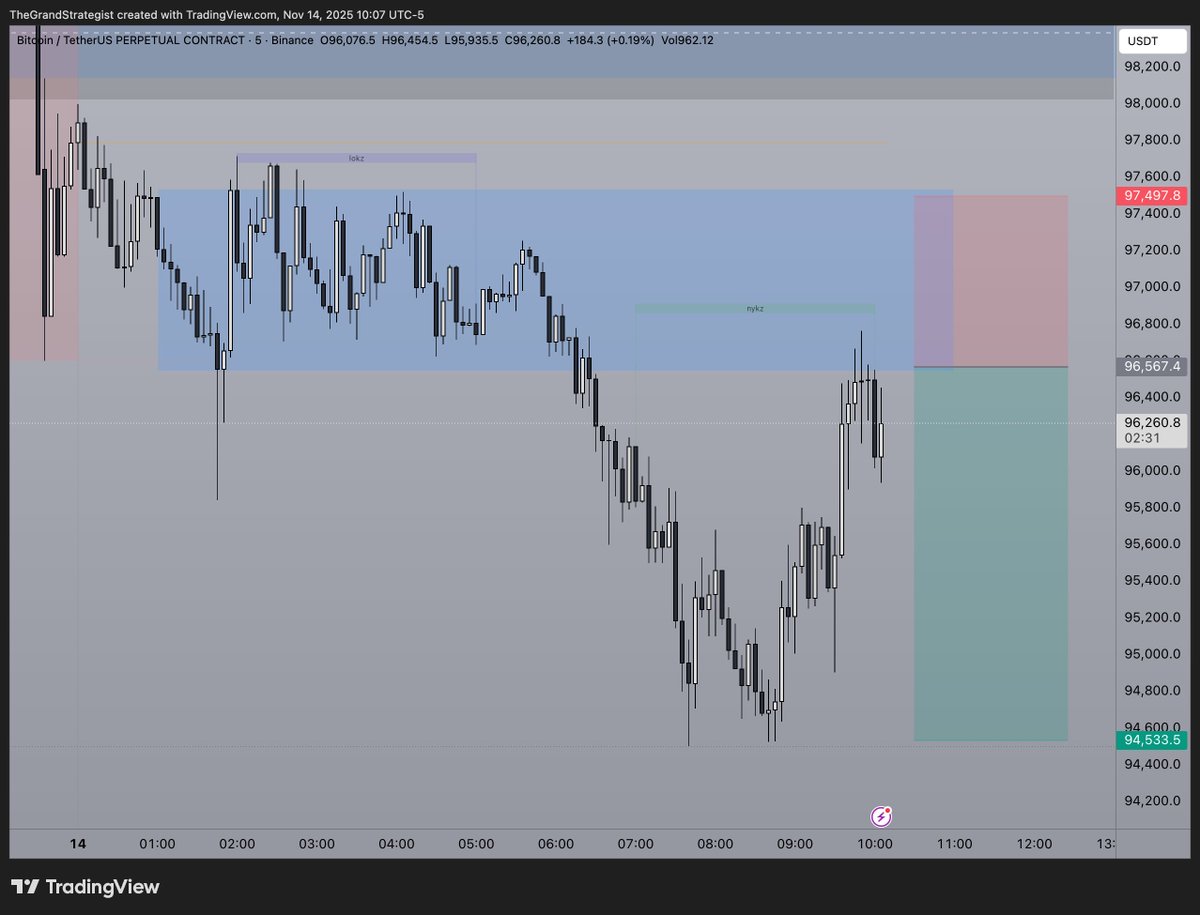The height and width of the screenshot is (915, 1200).
Task: Click the 04:00 time axis label
Action: (x=397, y=844)
